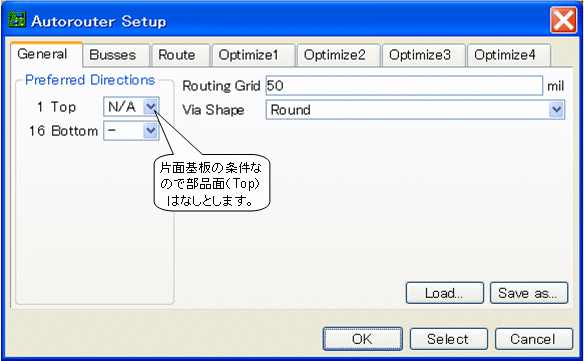
Task: Expand the 1 Top direction dropdown
Action: pyautogui.click(x=131, y=107)
